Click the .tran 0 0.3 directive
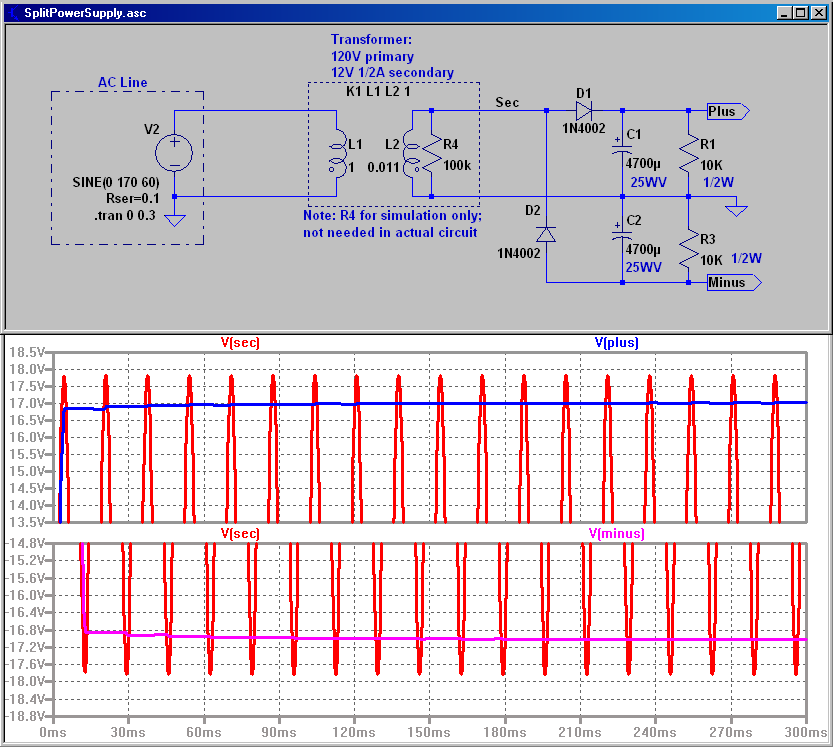 [x=125, y=216]
